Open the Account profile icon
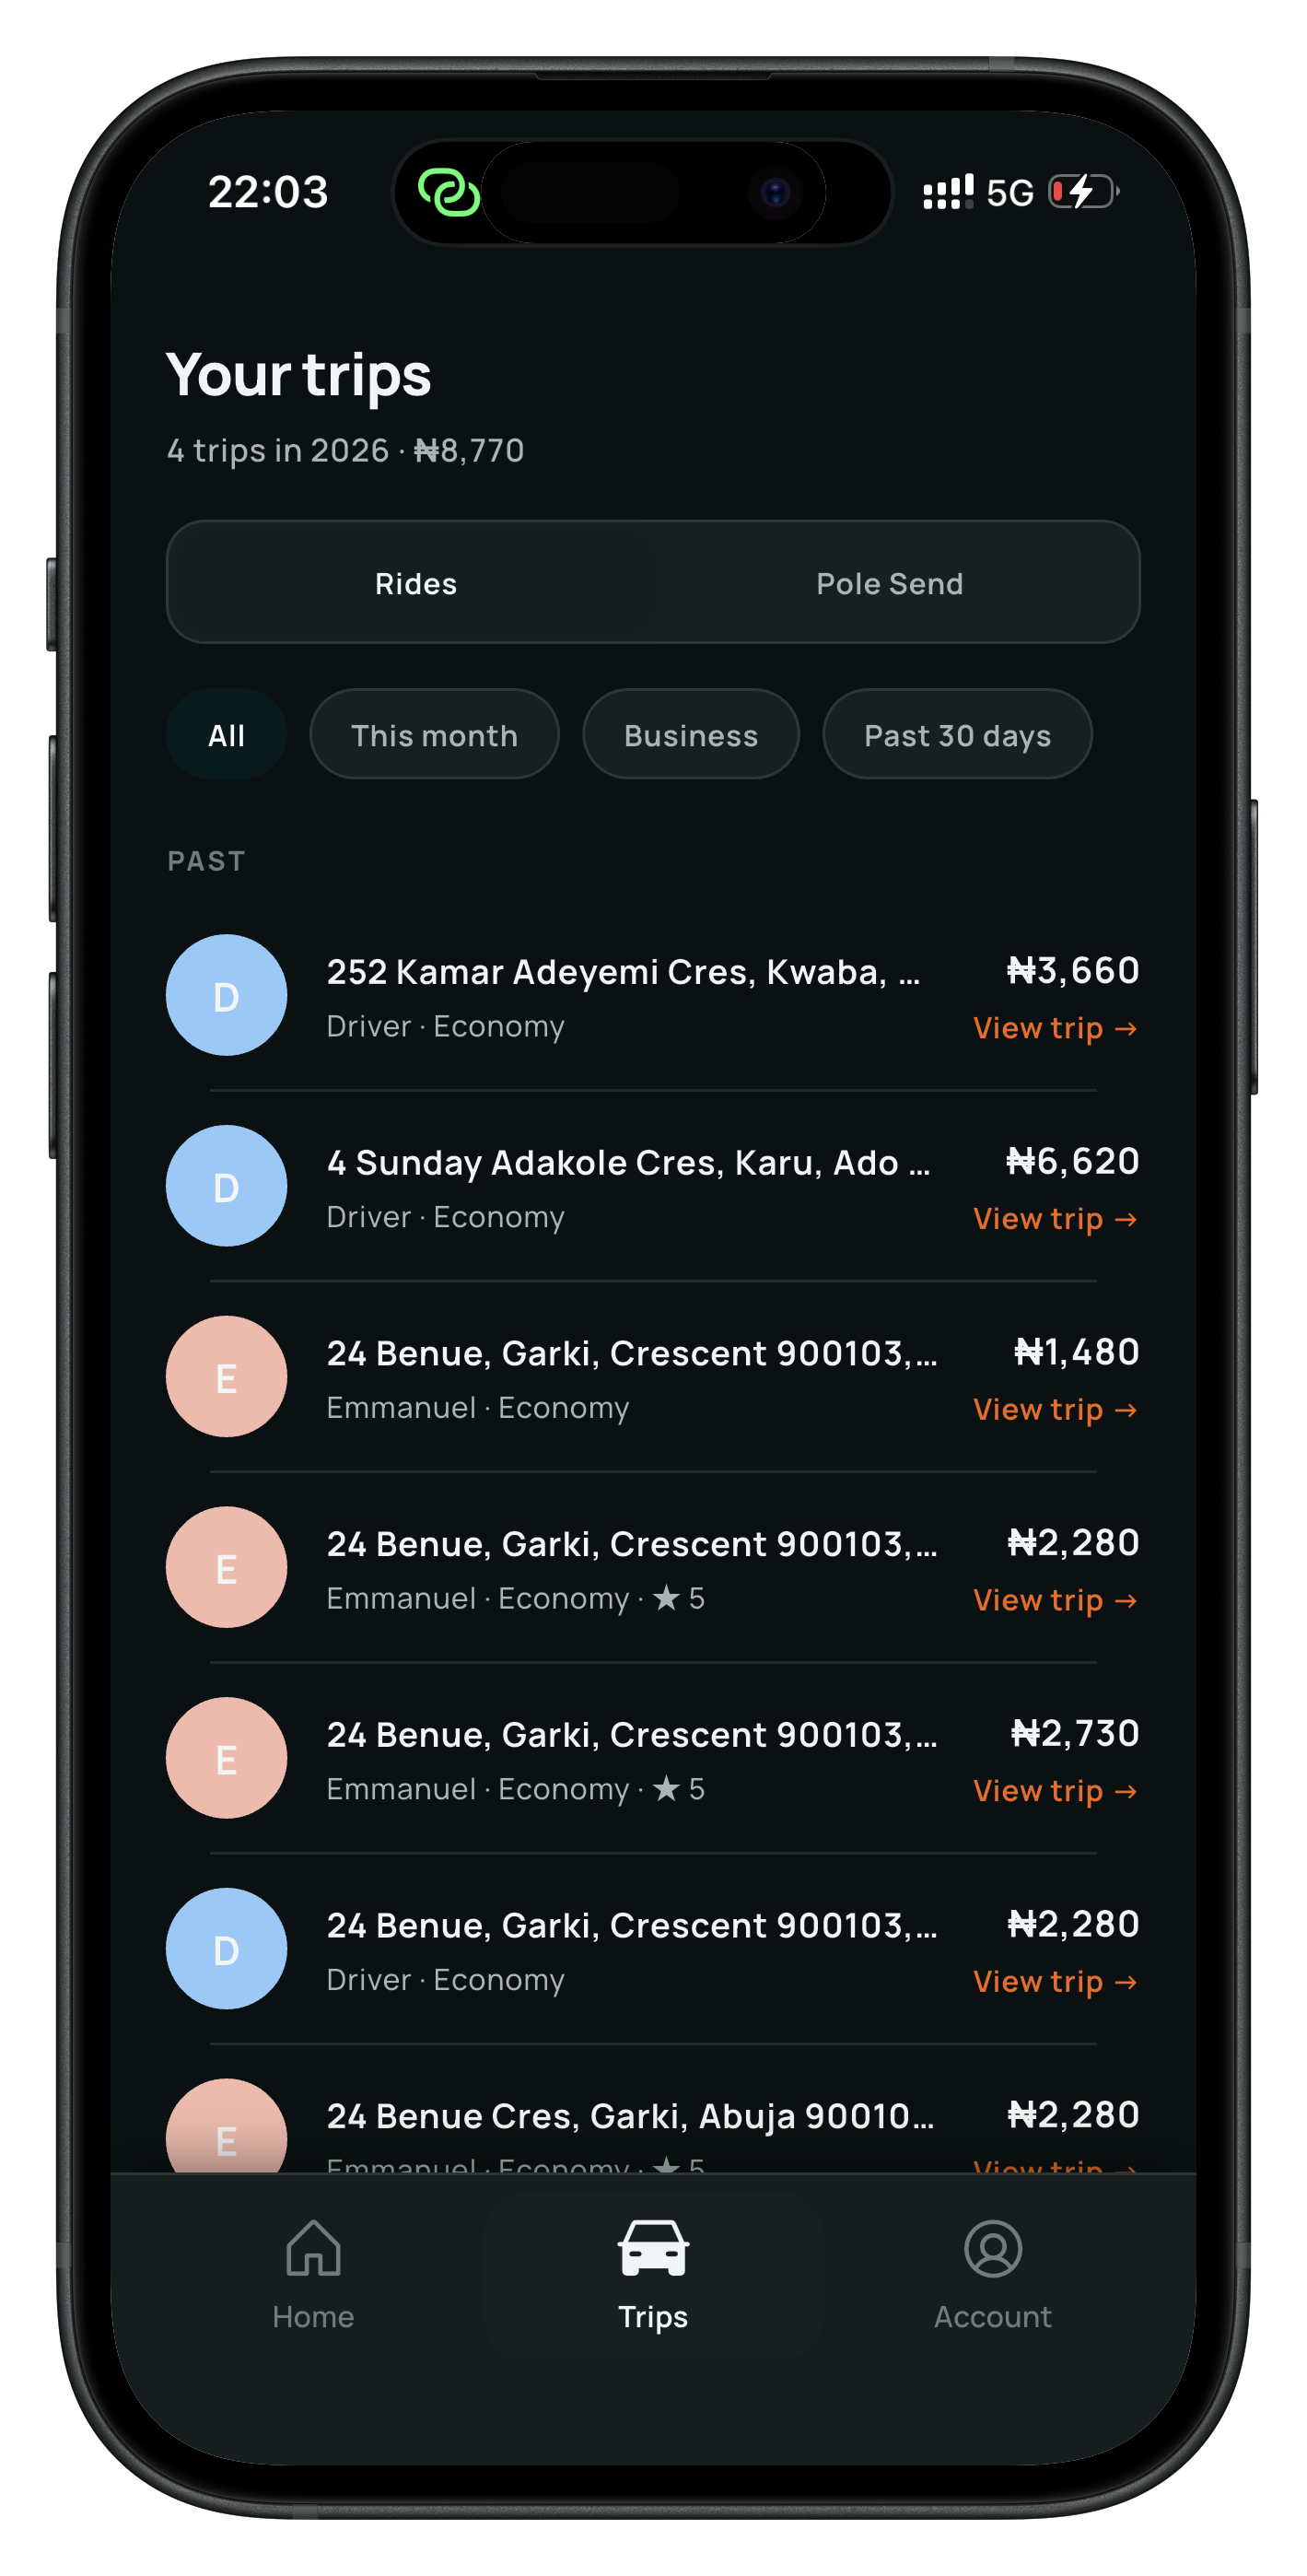This screenshot has height=2576, width=1307. tap(992, 2248)
